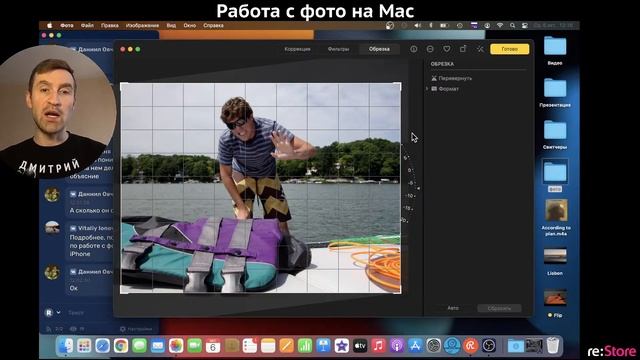
Task: Click Перевернуть to flip the photo
Action: [451, 78]
